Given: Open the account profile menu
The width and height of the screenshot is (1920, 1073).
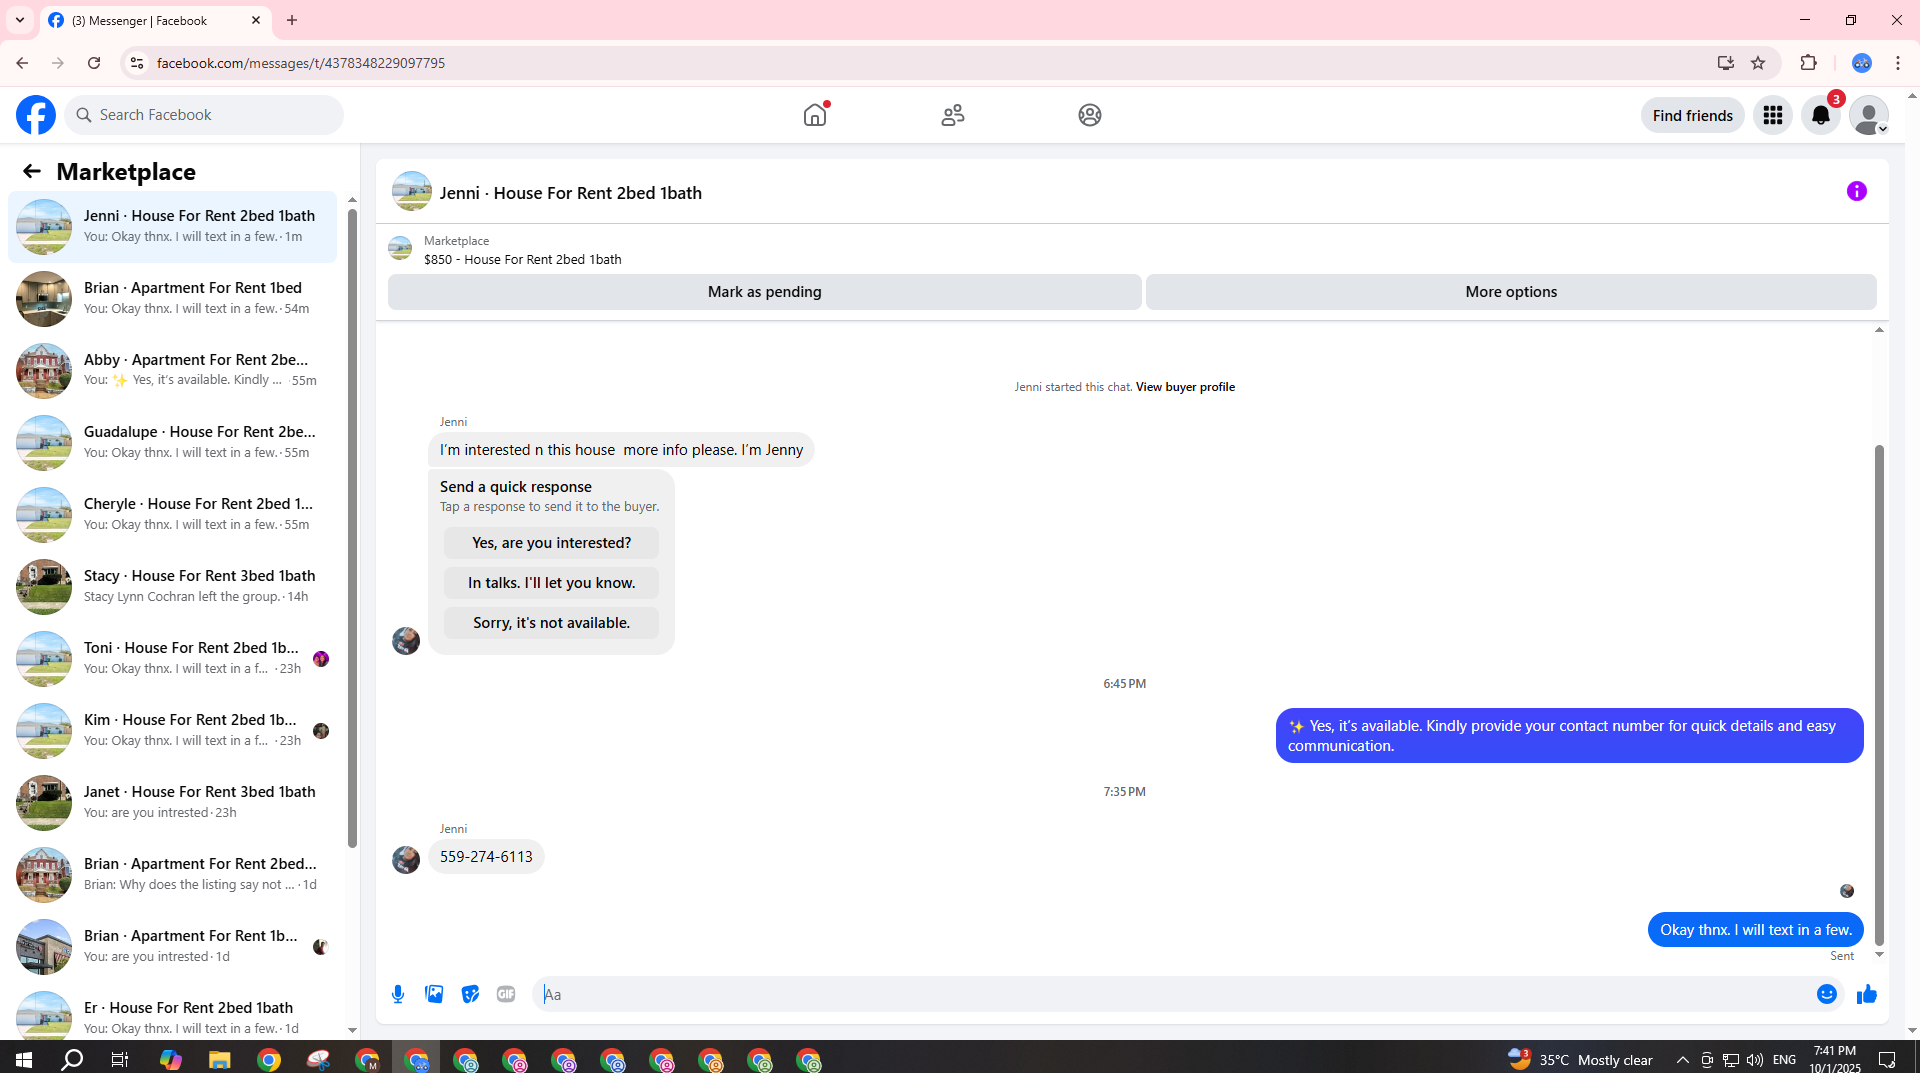Looking at the screenshot, I should [1869, 115].
